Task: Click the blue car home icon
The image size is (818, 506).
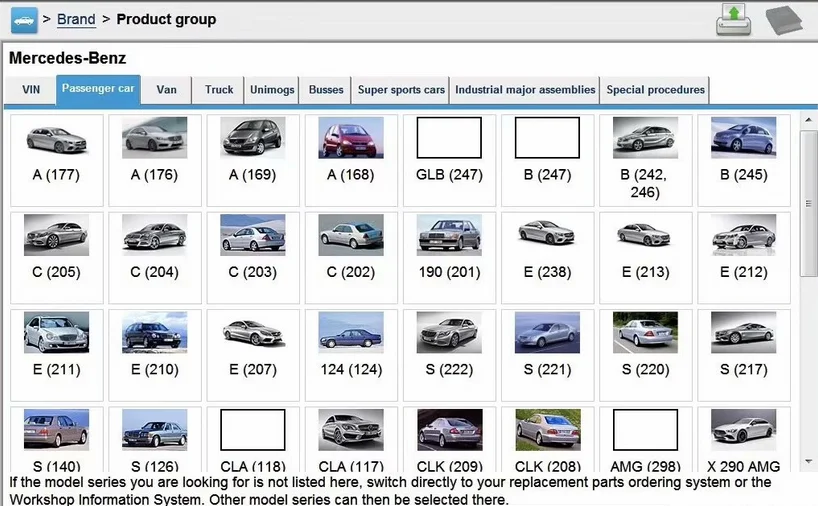Action: coord(24,20)
